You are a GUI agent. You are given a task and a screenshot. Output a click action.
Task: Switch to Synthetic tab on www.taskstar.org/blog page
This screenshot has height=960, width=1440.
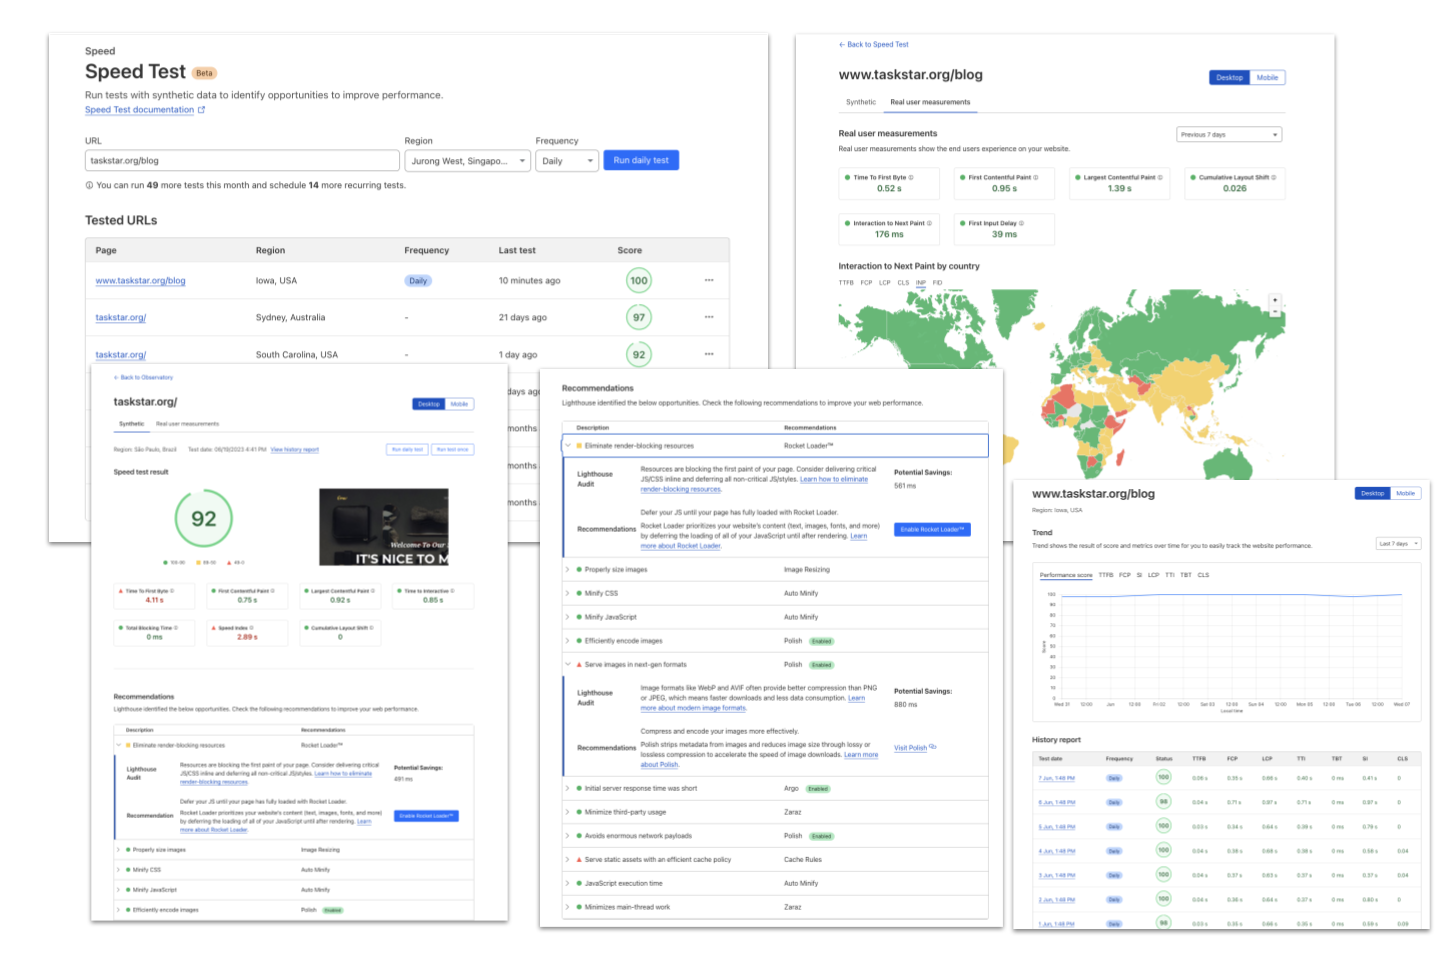[861, 102]
